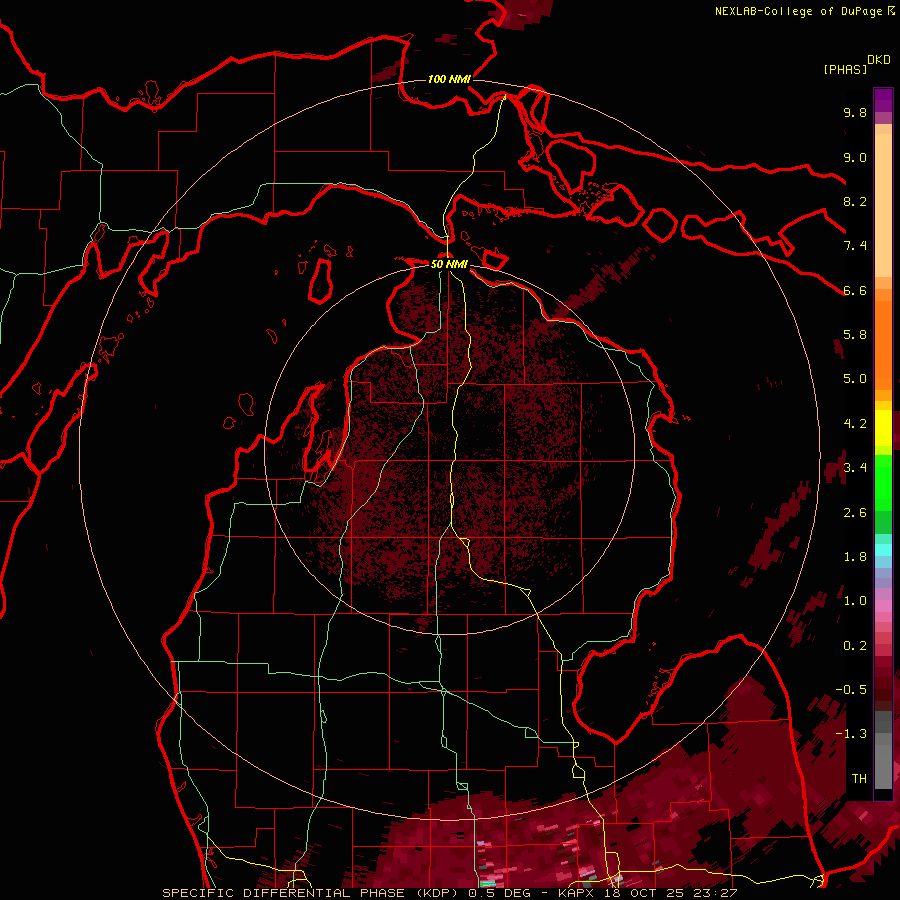Click the DKD [PHAS] legend unit label

[x=857, y=65]
